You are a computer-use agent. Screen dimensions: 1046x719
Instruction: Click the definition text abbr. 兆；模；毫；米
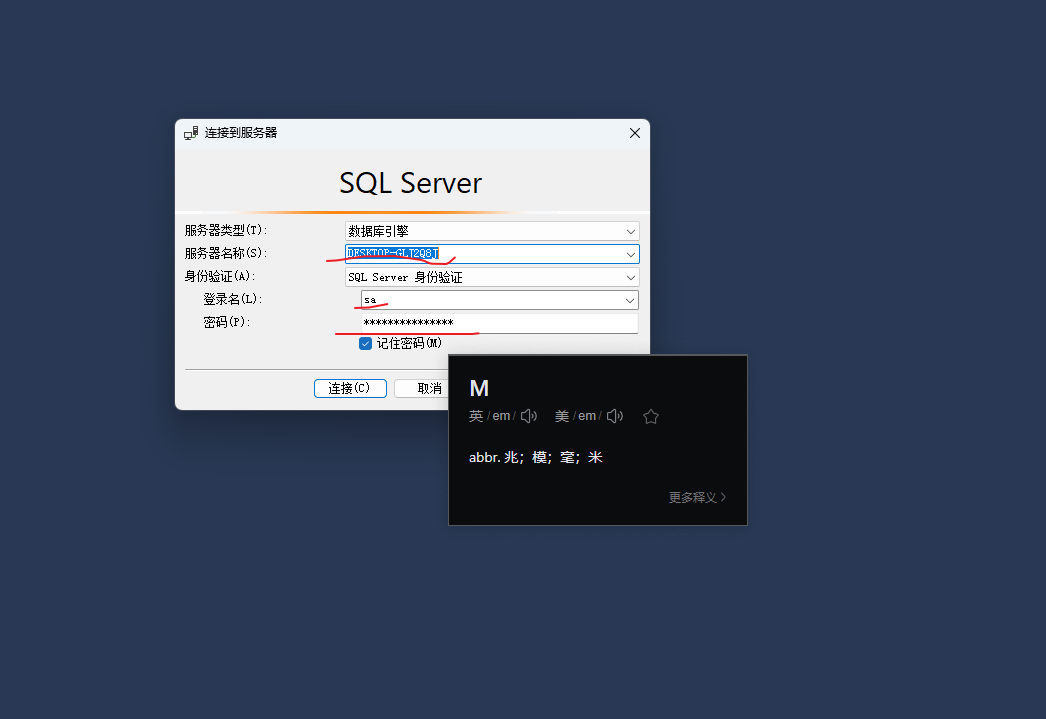pos(536,458)
